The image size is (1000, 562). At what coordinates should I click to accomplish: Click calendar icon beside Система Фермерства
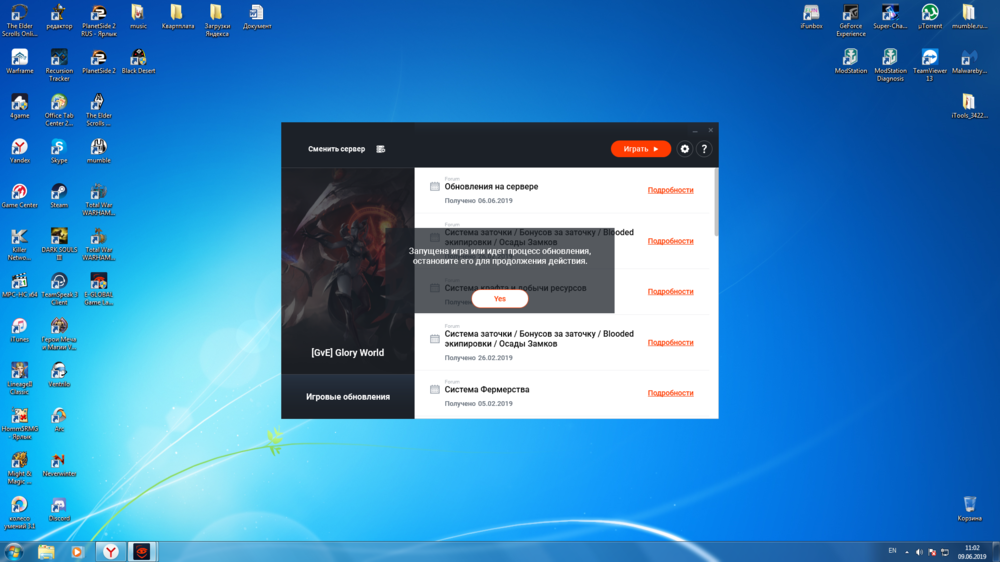435,390
